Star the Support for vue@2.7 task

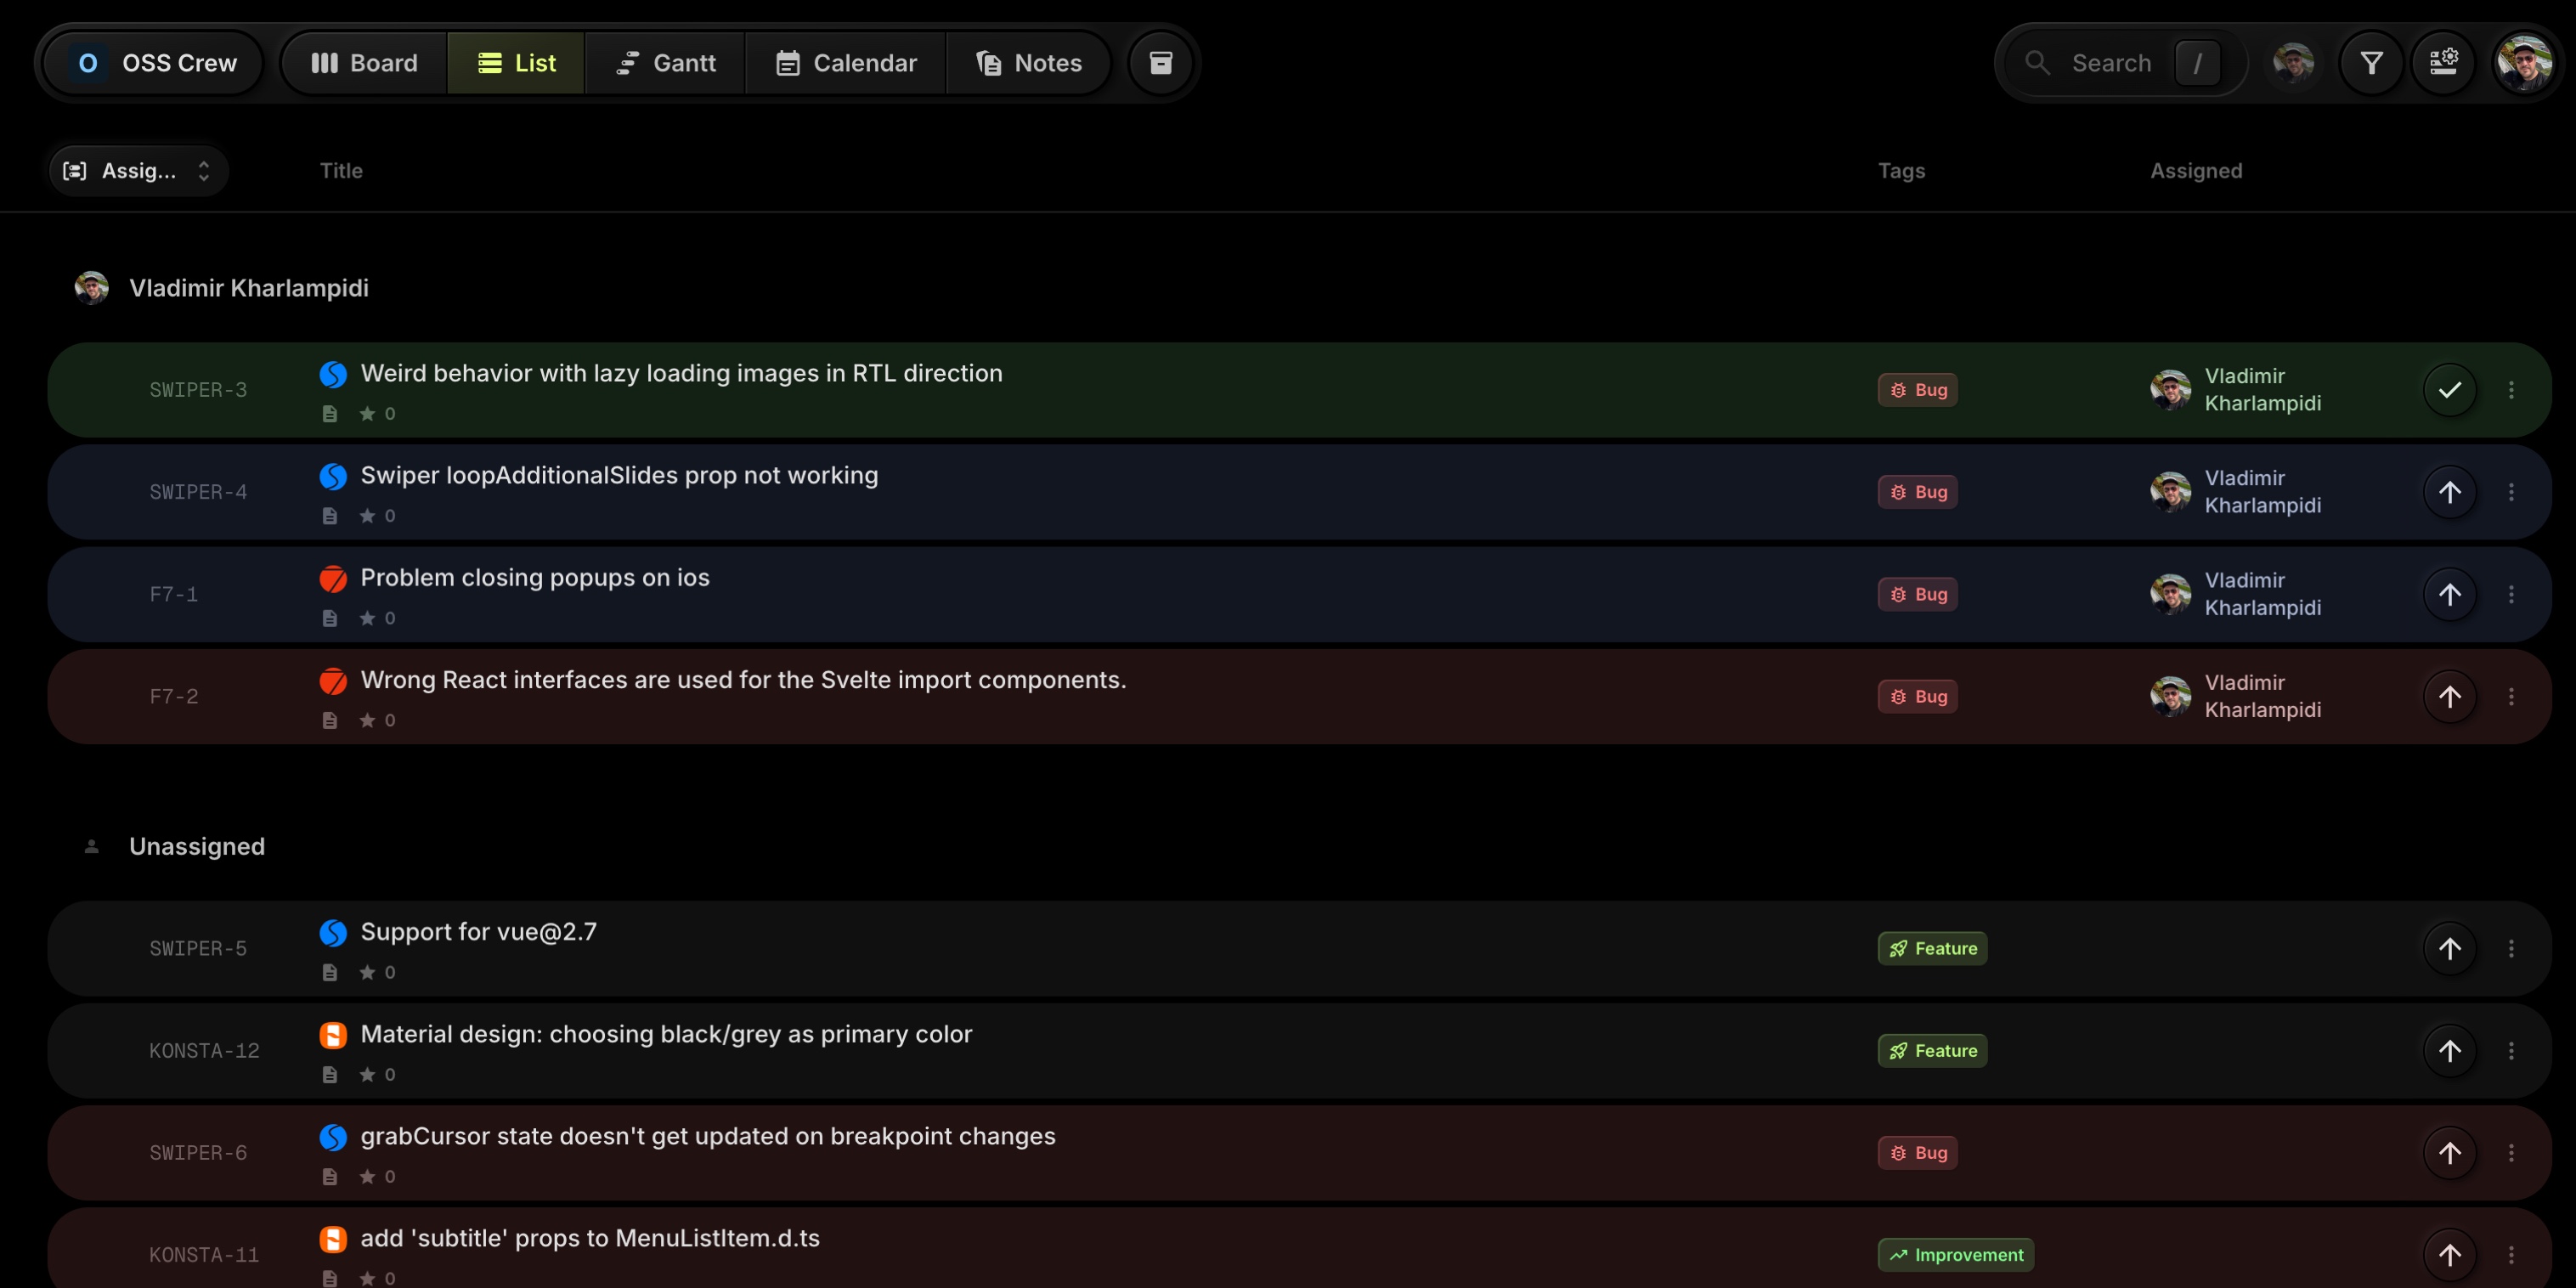(x=368, y=972)
